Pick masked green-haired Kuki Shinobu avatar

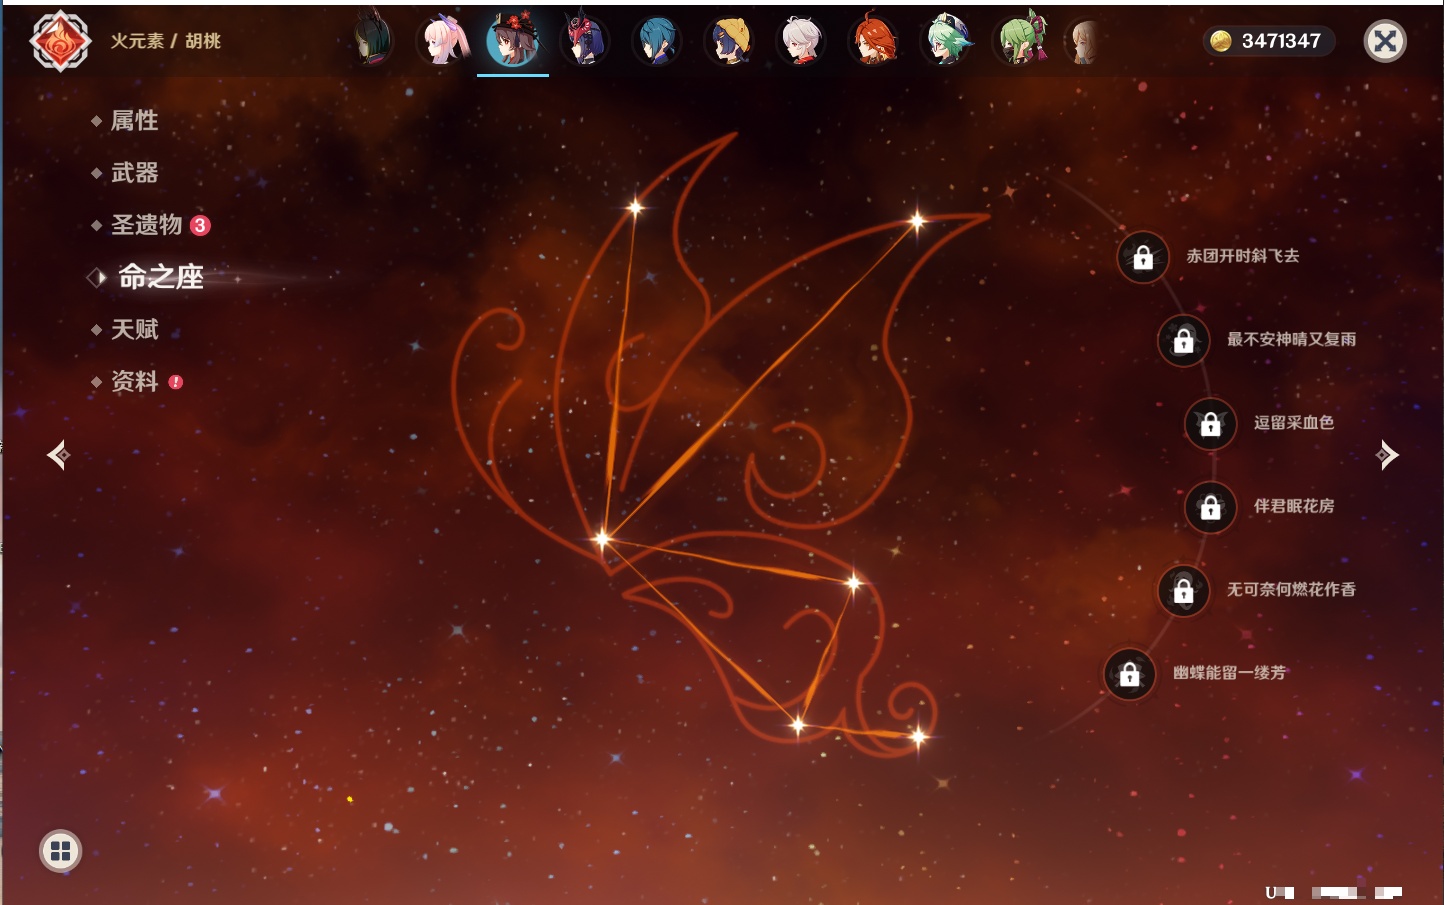click(1019, 41)
